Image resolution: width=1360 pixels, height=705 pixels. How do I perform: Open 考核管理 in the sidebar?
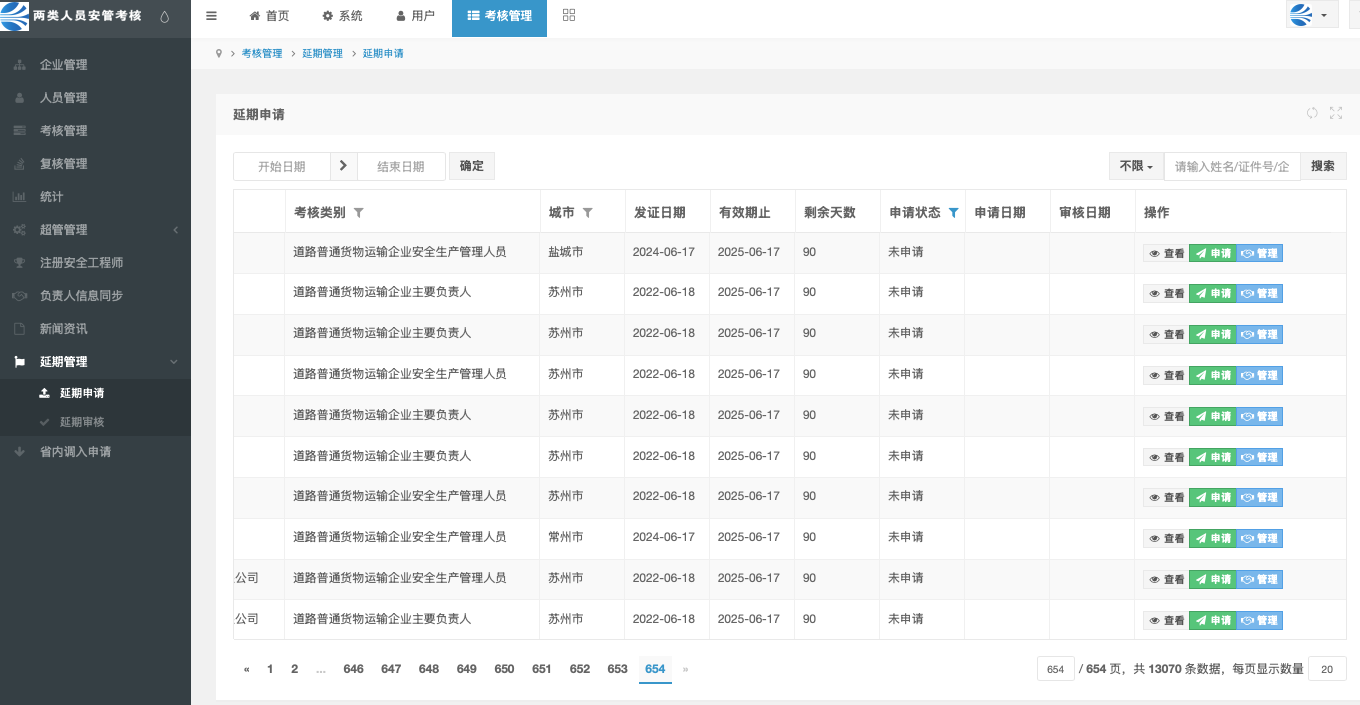tap(95, 131)
